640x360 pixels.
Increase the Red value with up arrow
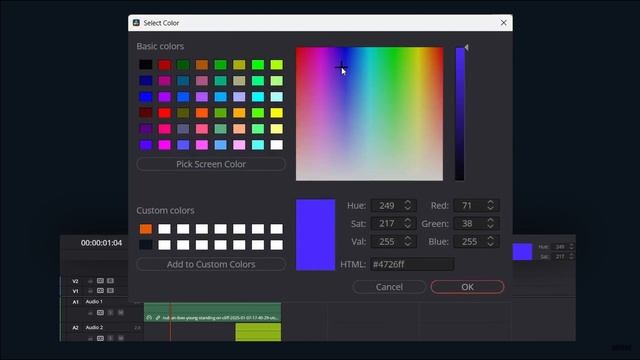click(x=491, y=202)
